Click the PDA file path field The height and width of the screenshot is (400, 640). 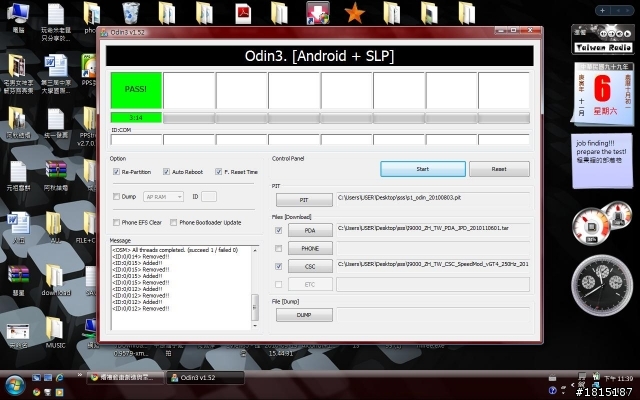click(433, 230)
